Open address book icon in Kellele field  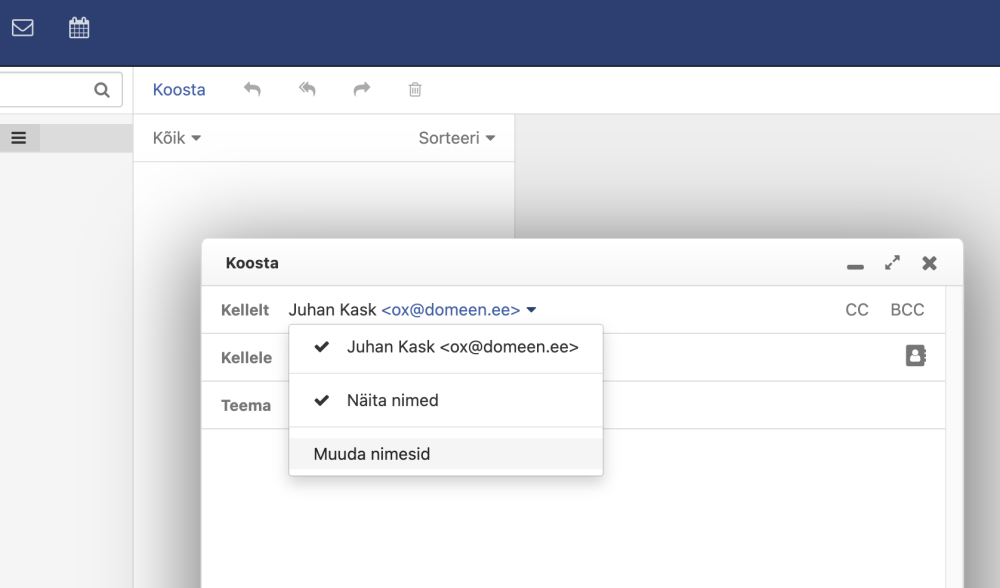coord(915,356)
